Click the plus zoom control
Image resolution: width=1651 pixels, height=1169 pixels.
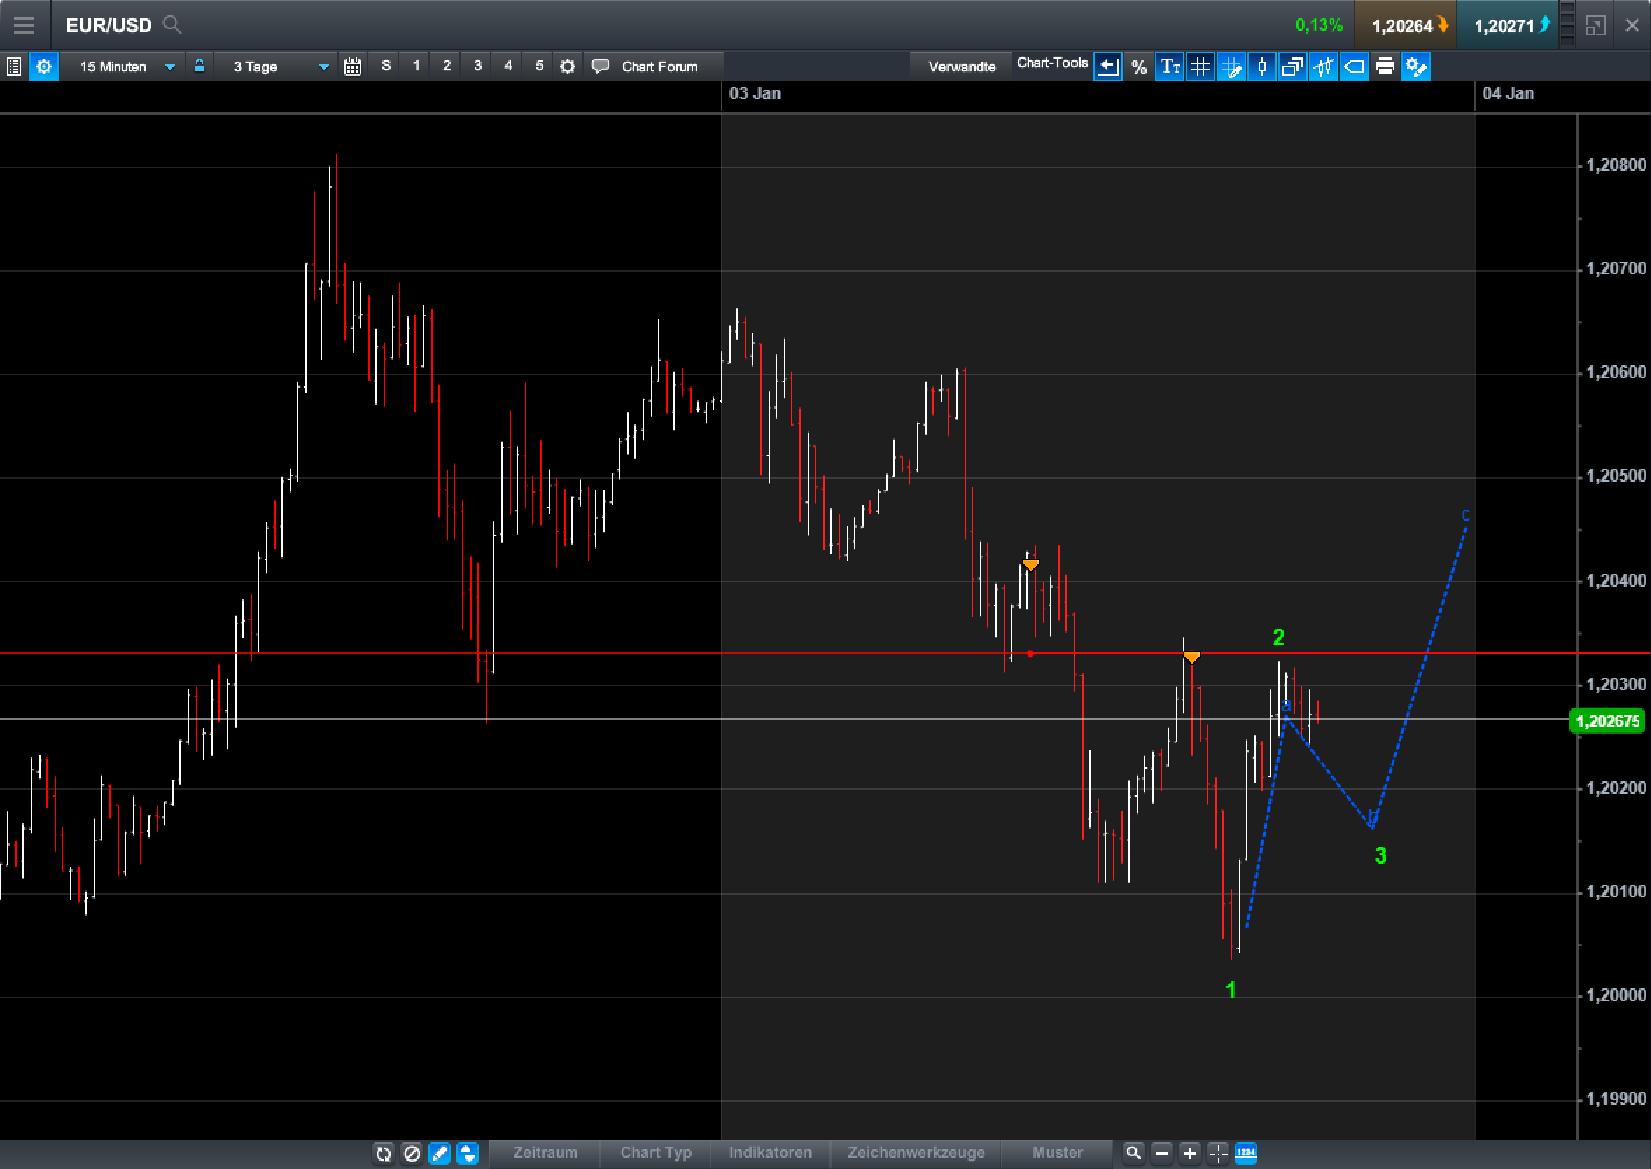coord(1189,1152)
